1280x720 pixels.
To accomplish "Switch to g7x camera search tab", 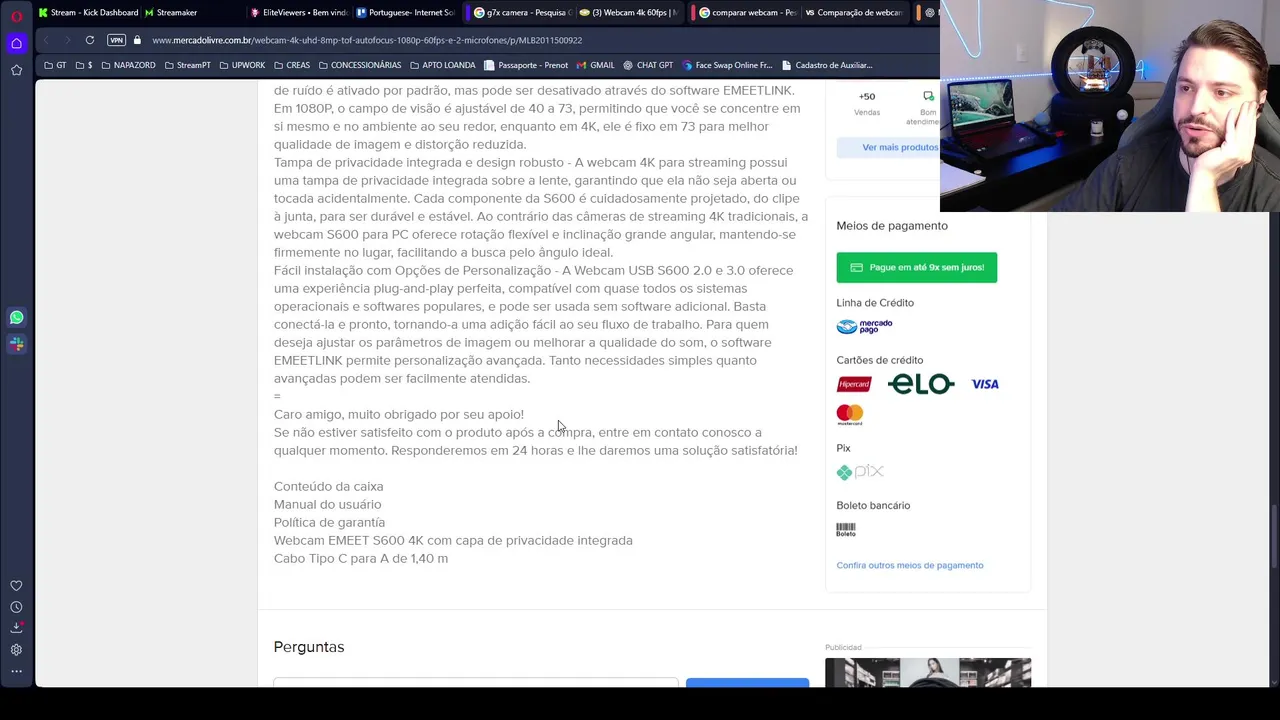I will pyautogui.click(x=523, y=13).
